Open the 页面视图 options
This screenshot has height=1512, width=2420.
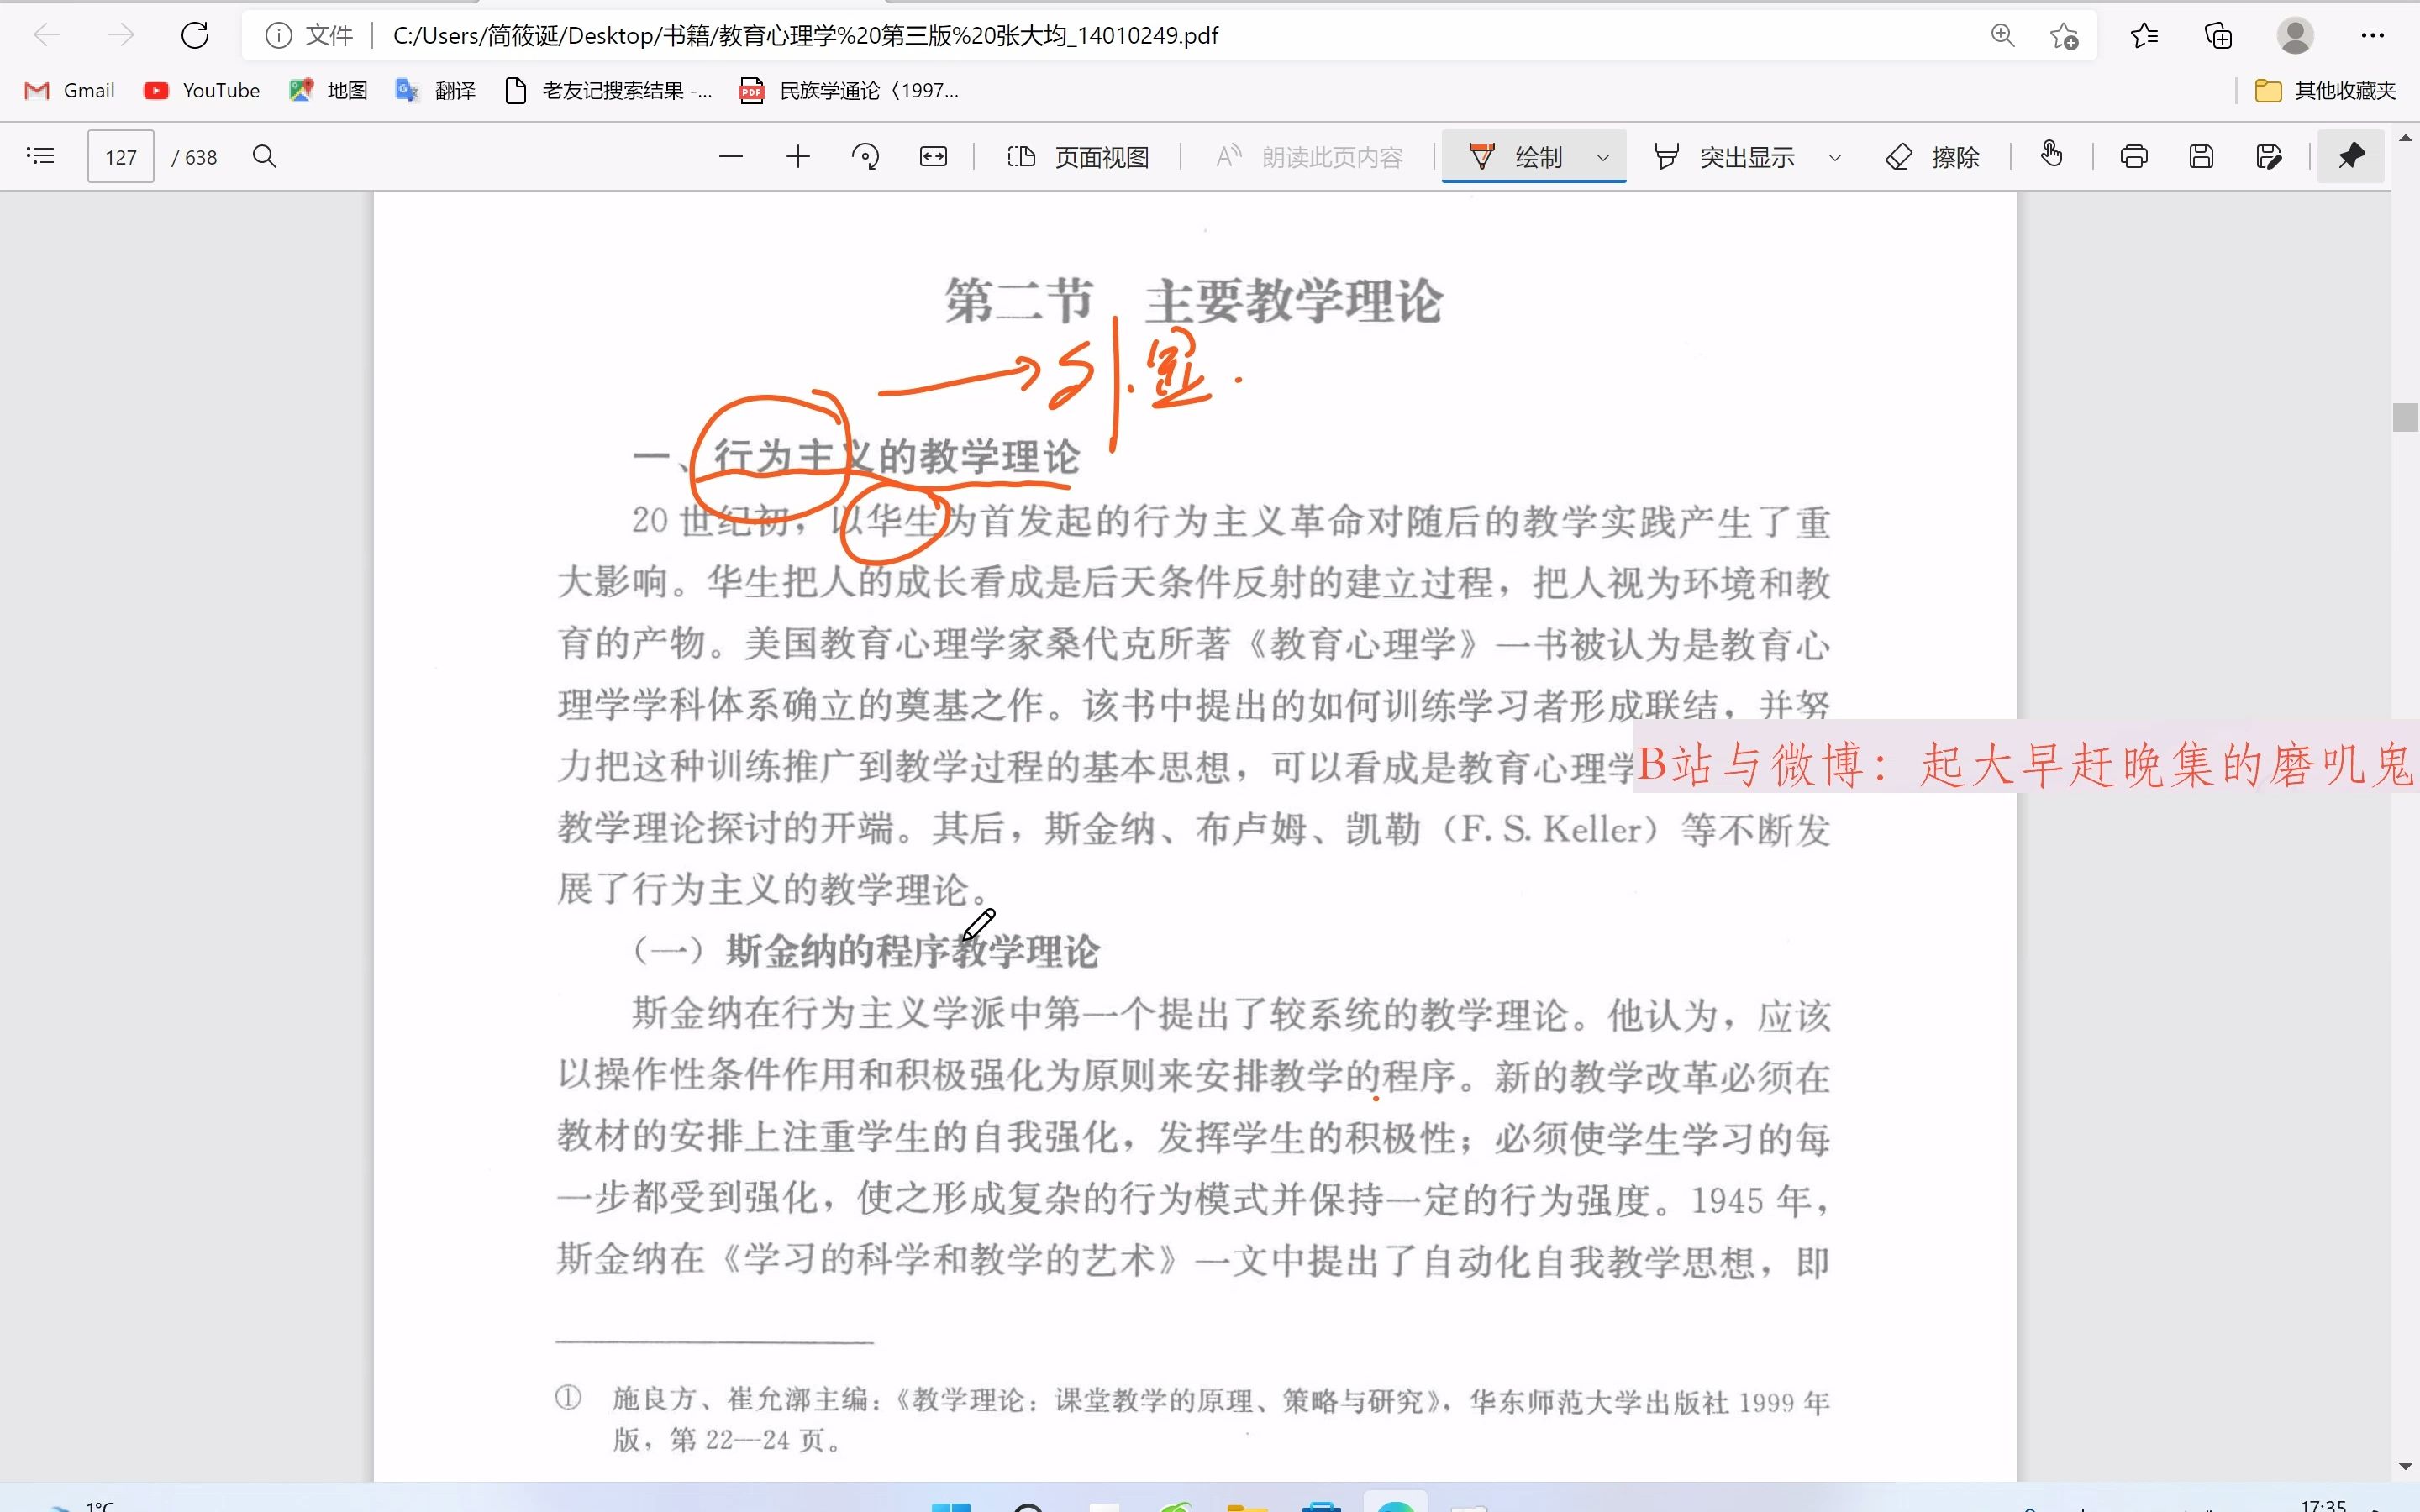pos(1078,157)
